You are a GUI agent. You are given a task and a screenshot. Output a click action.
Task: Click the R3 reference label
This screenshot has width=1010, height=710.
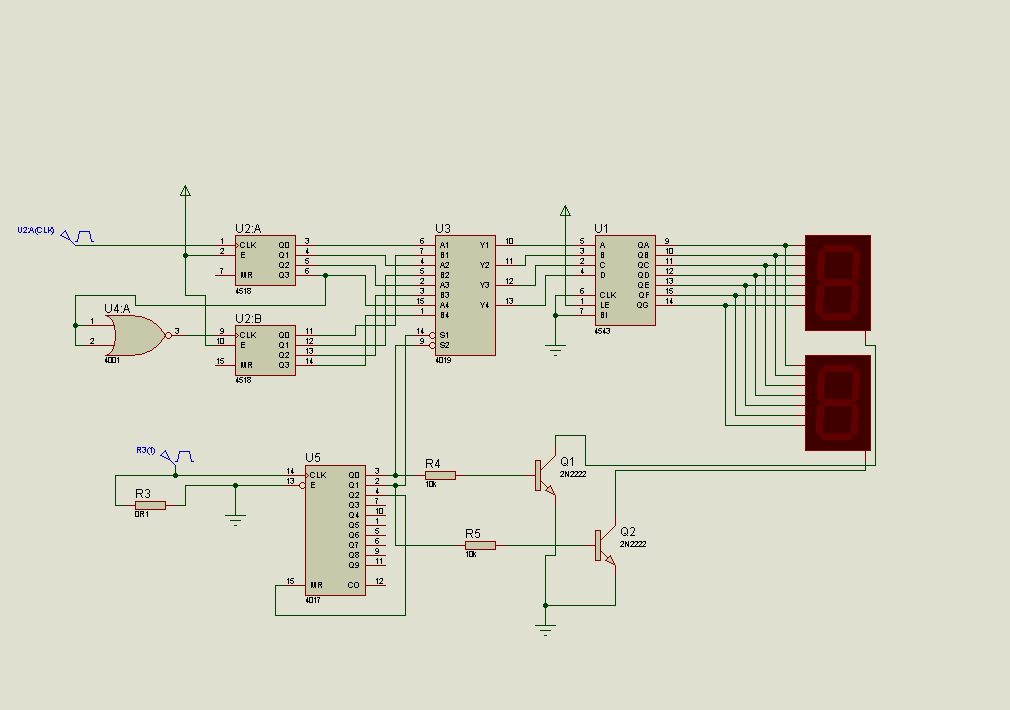tap(143, 494)
